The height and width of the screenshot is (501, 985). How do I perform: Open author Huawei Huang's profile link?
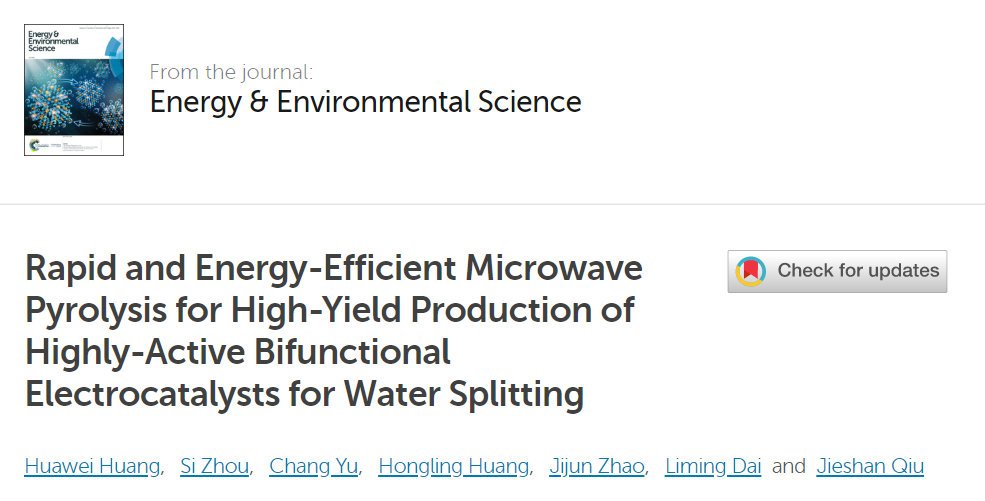coord(92,466)
